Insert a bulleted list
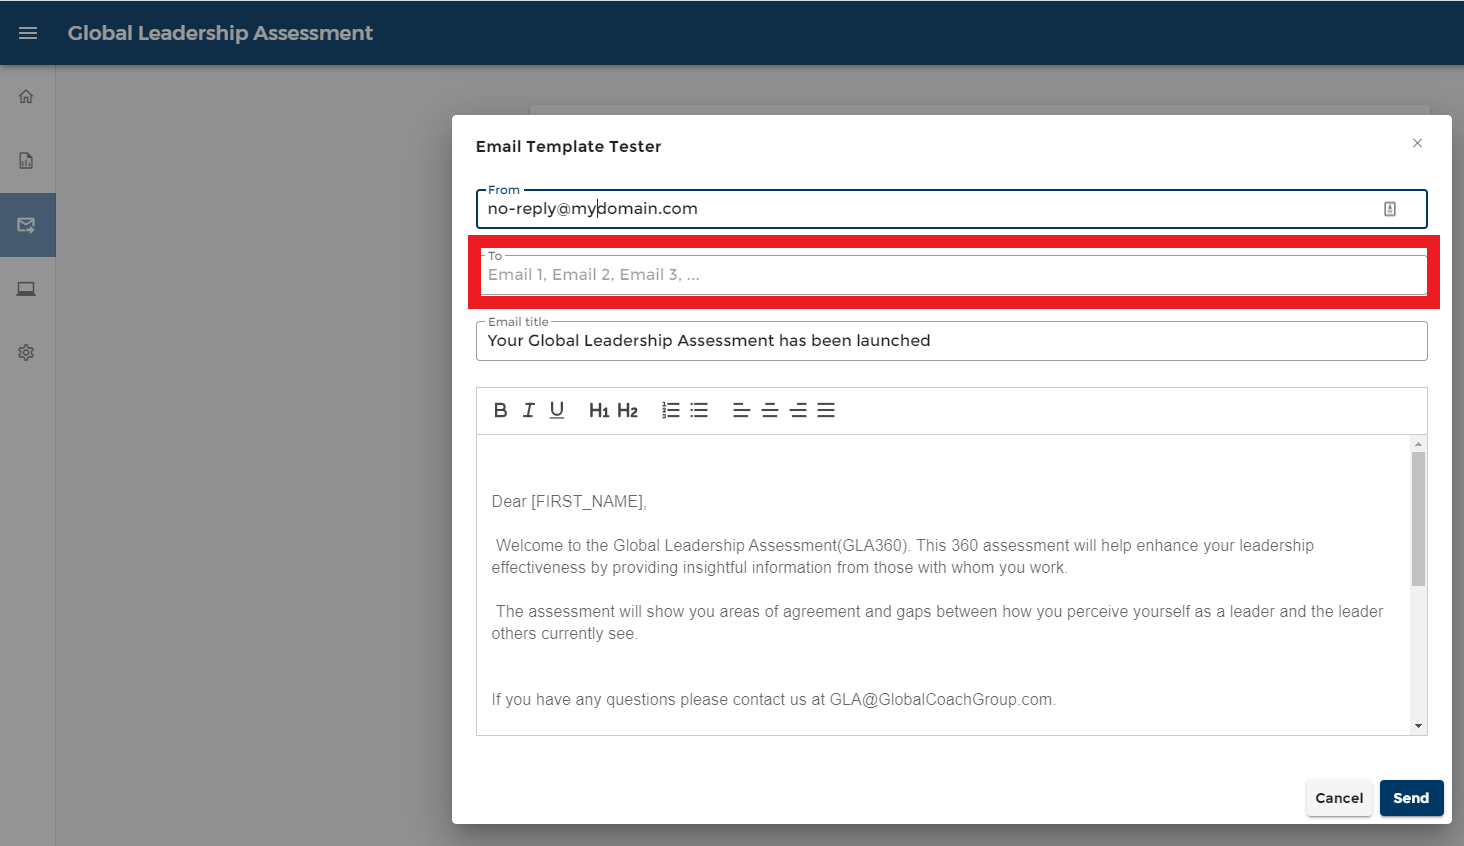Image resolution: width=1464 pixels, height=846 pixels. pyautogui.click(x=699, y=410)
